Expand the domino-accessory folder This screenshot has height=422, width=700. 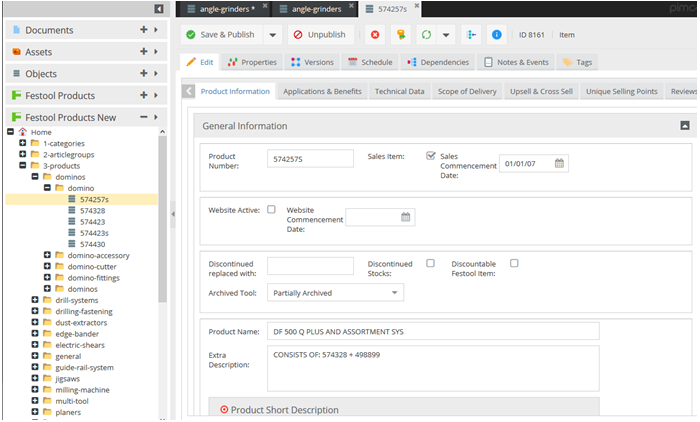(x=47, y=255)
